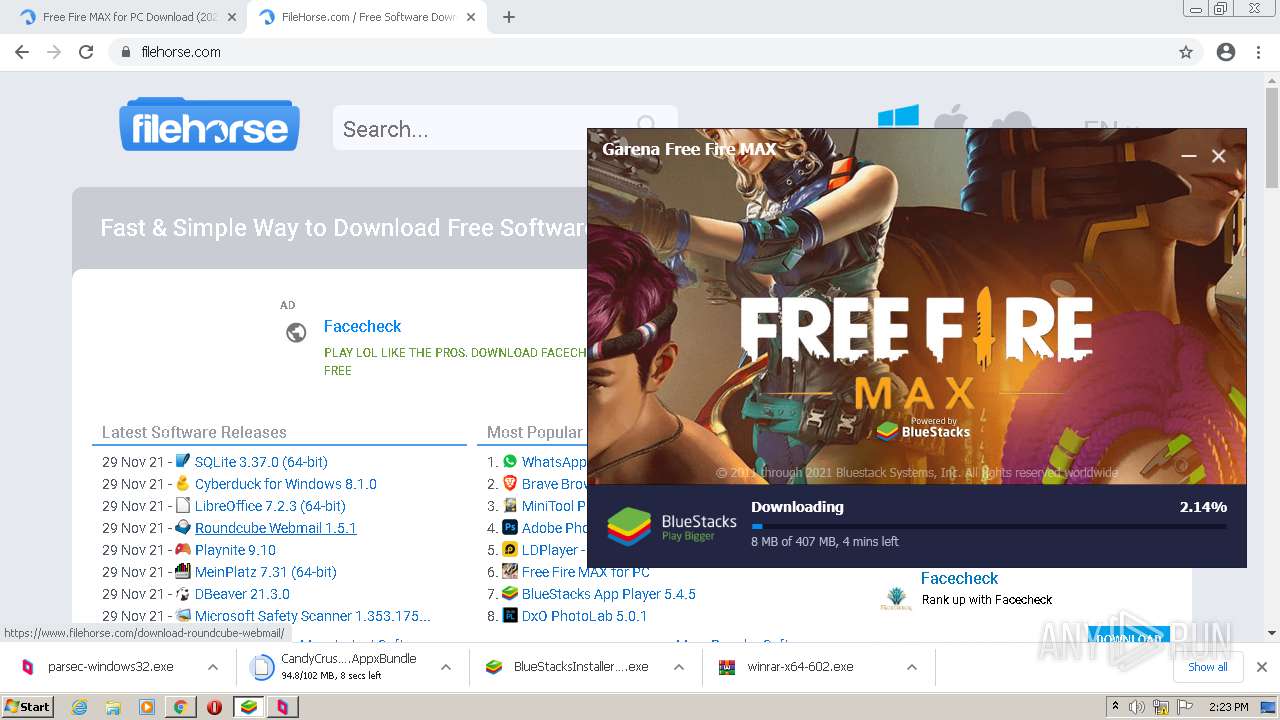Select Windows platform icon on FileHorse
The width and height of the screenshot is (1280, 720).
click(898, 117)
